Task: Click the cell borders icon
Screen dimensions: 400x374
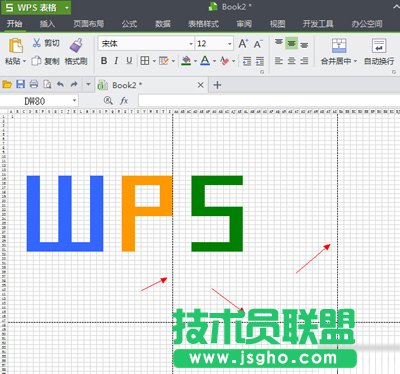Action: pos(145,61)
